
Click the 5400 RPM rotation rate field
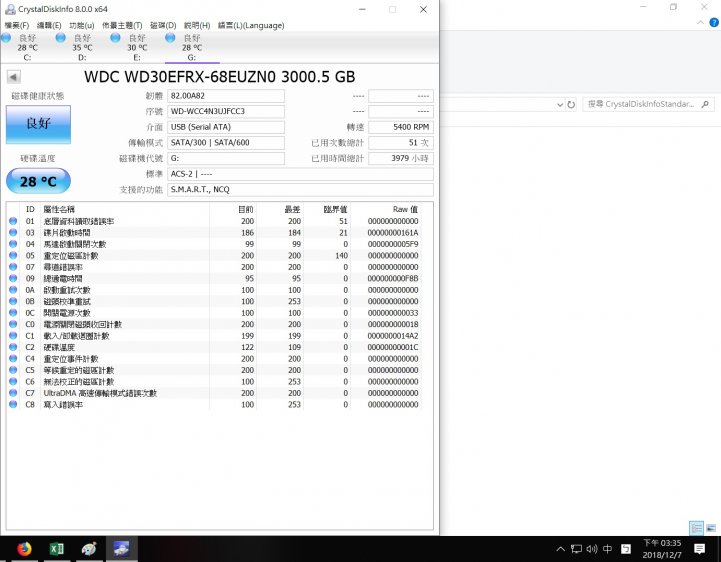click(401, 127)
